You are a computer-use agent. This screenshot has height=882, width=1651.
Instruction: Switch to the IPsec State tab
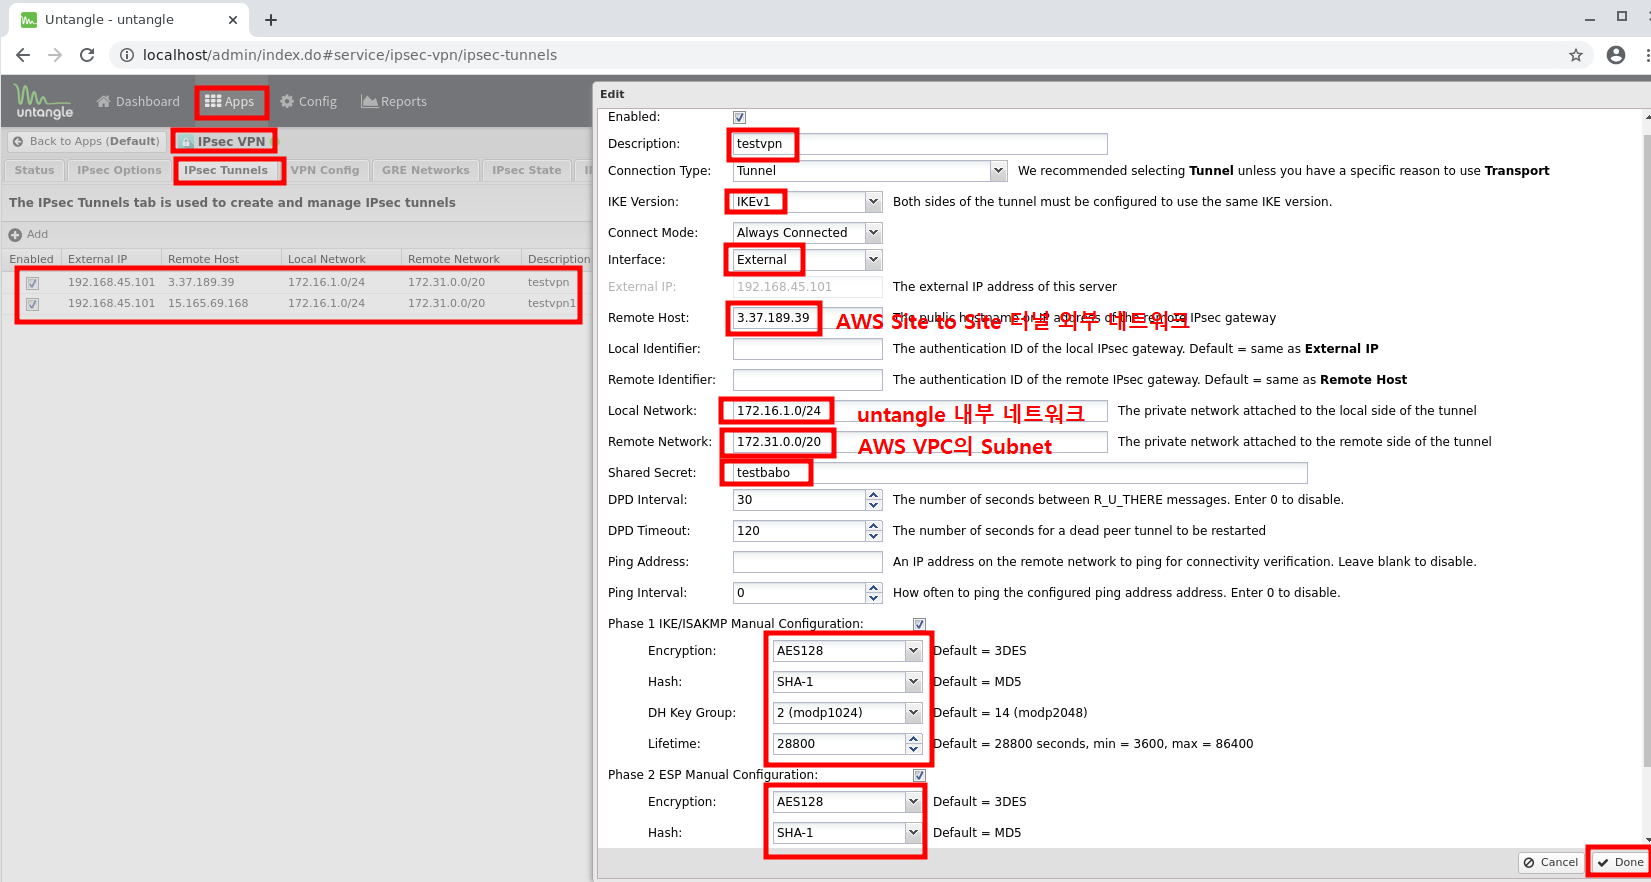click(x=527, y=170)
